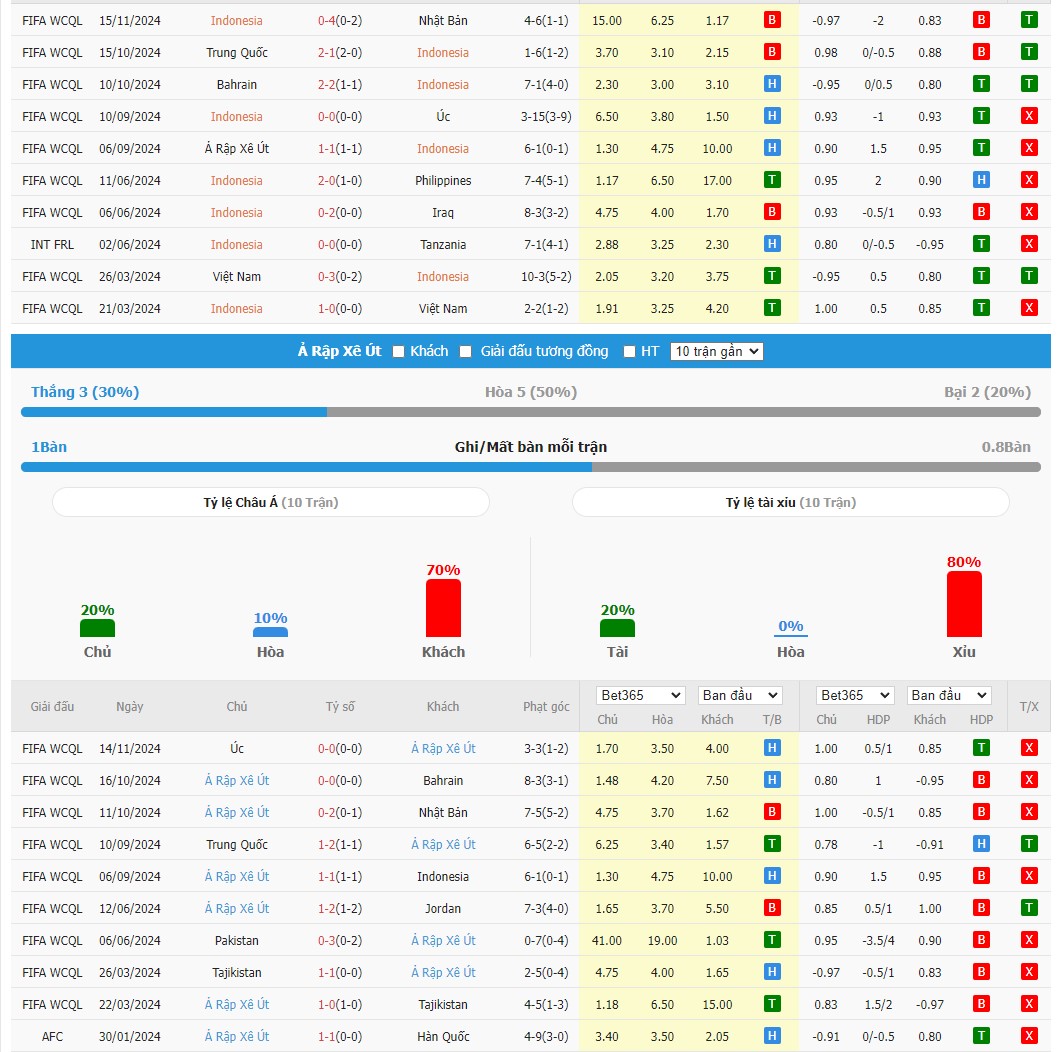
Task: Enable Giải đấu tương đồng checkbox
Action: click(x=466, y=352)
